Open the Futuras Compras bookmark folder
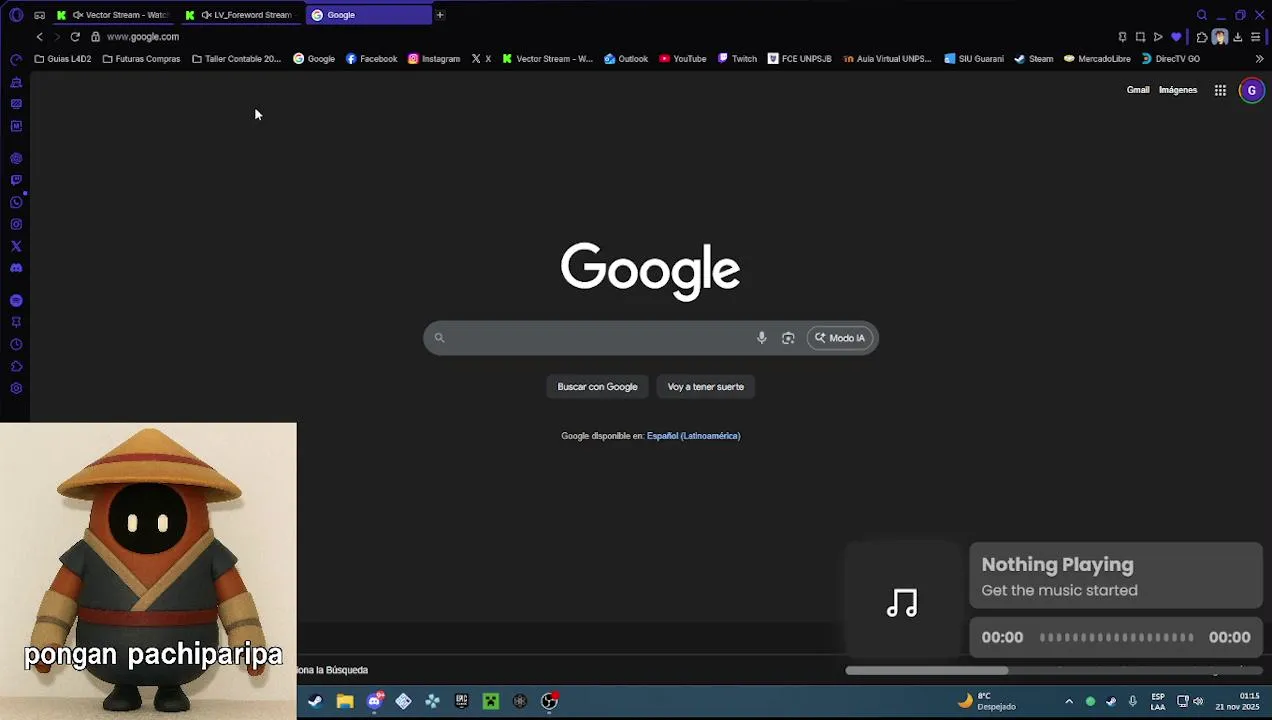Screen dimensions: 1272x720 click(x=141, y=59)
